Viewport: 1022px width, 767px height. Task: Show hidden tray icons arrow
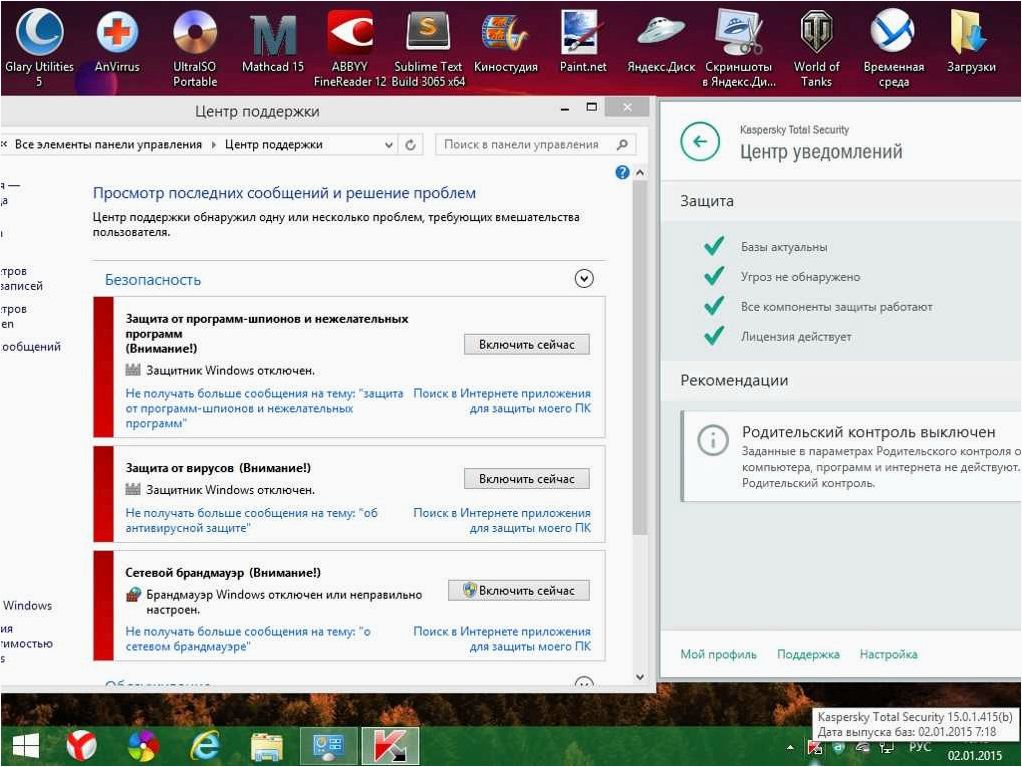coord(790,748)
